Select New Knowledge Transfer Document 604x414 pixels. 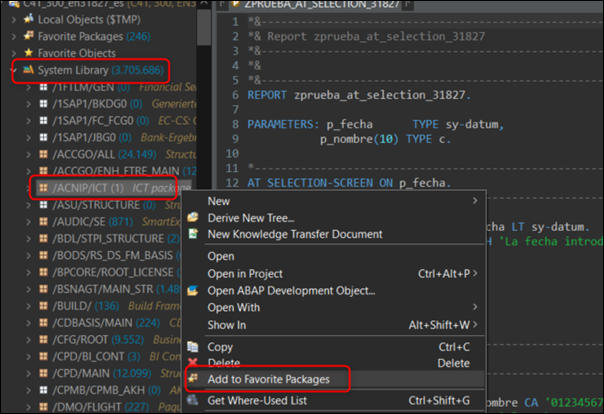click(x=334, y=234)
